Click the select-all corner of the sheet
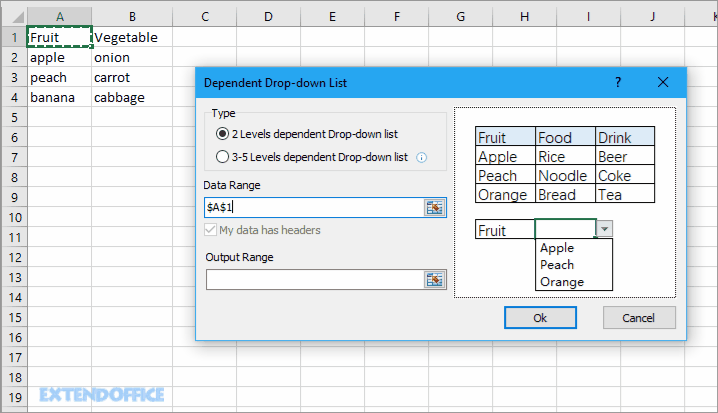The image size is (718, 413). [x=13, y=17]
